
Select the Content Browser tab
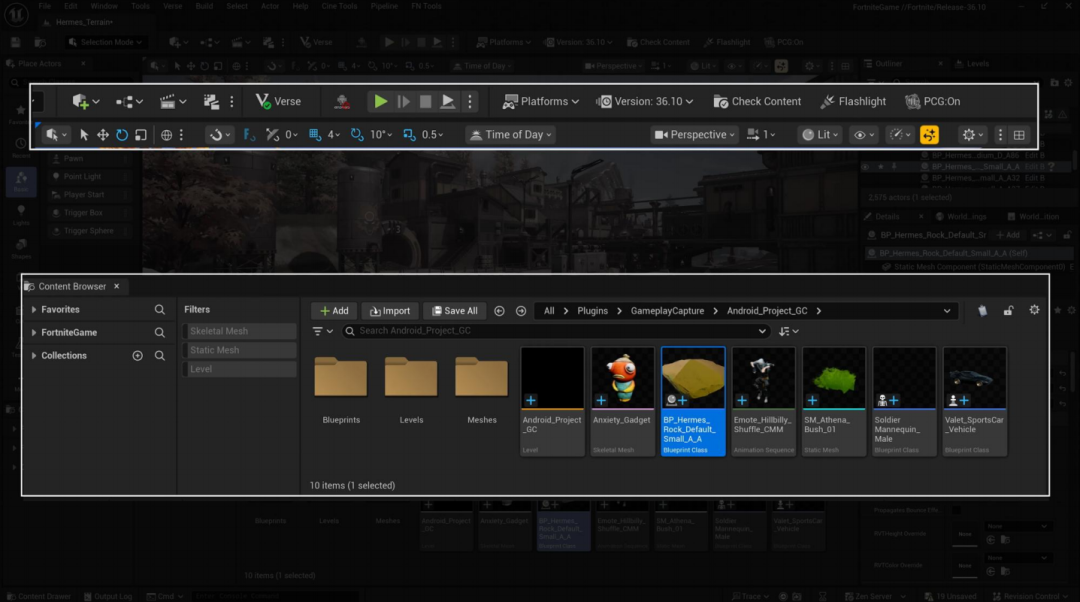tap(70, 287)
